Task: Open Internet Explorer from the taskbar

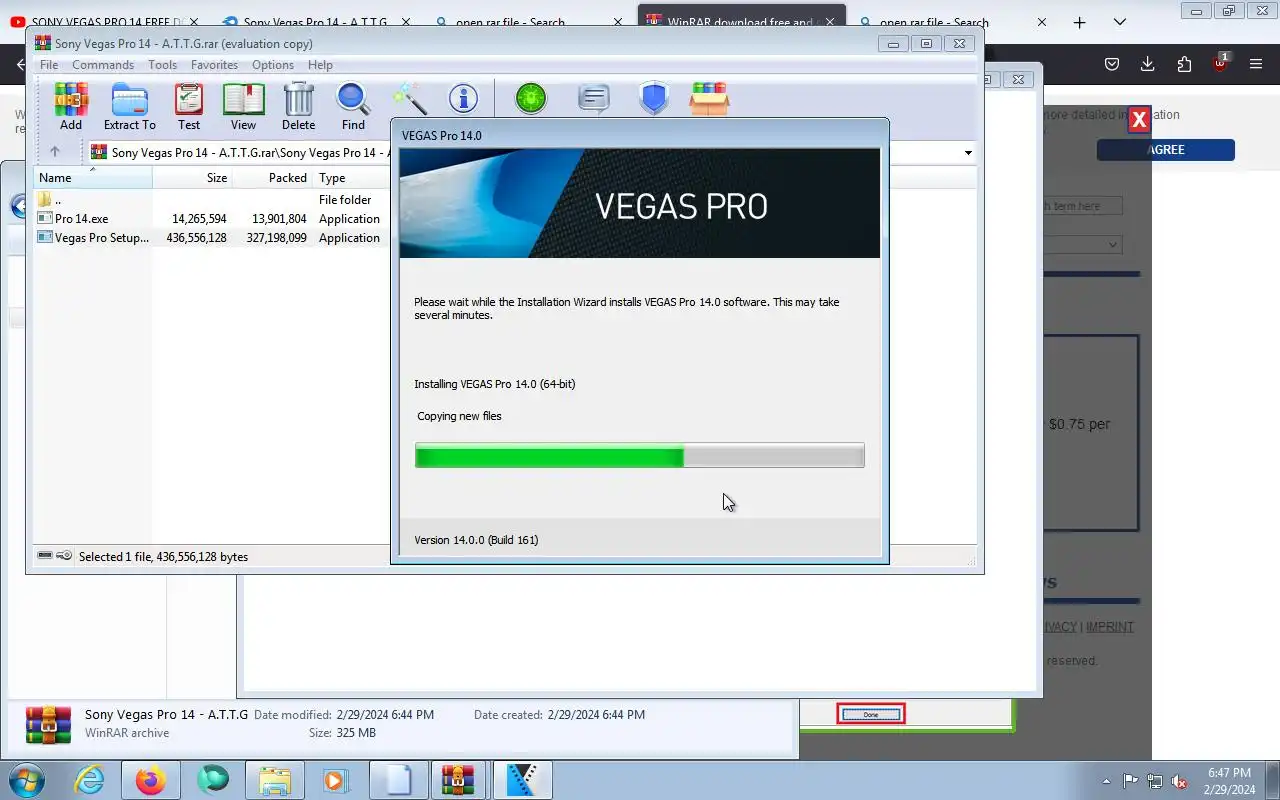Action: [90, 780]
